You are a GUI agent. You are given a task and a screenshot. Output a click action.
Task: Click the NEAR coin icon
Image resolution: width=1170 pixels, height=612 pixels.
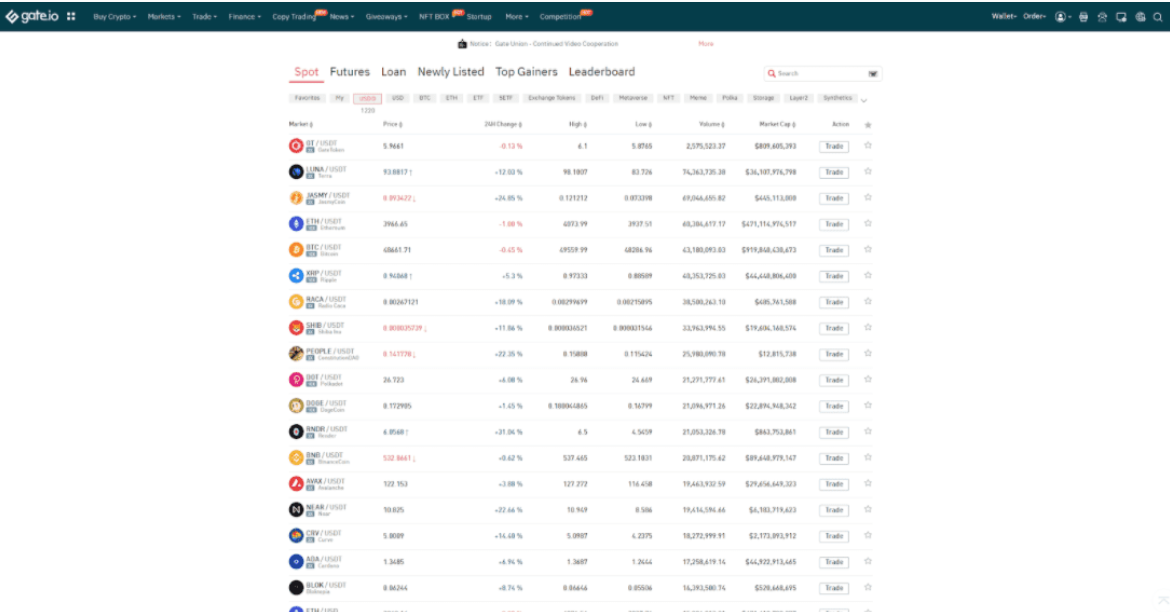296,510
